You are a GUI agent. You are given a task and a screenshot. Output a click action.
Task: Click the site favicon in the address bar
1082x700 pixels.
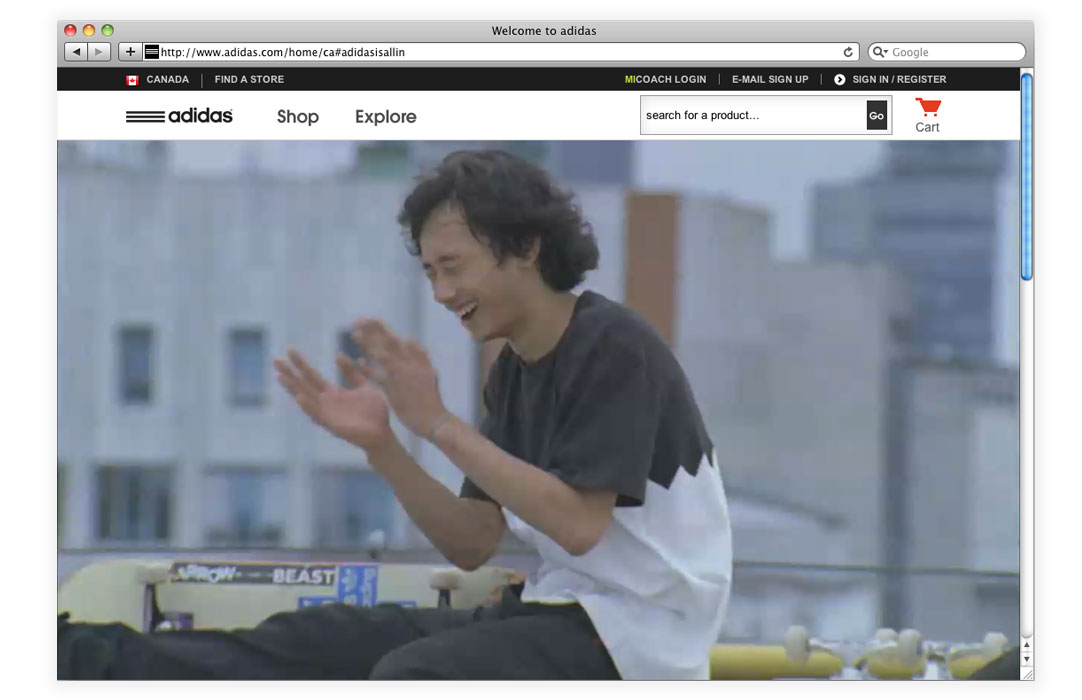coord(152,52)
